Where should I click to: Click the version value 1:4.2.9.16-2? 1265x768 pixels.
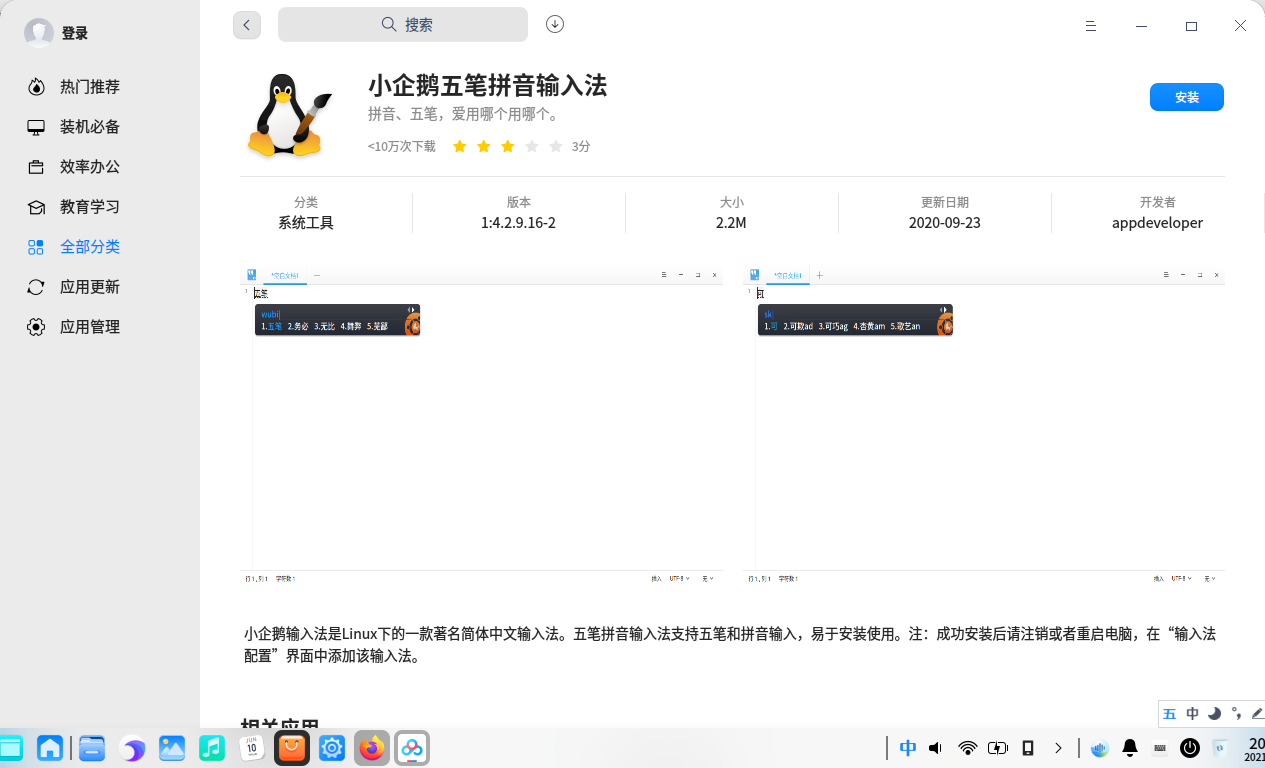tap(518, 223)
